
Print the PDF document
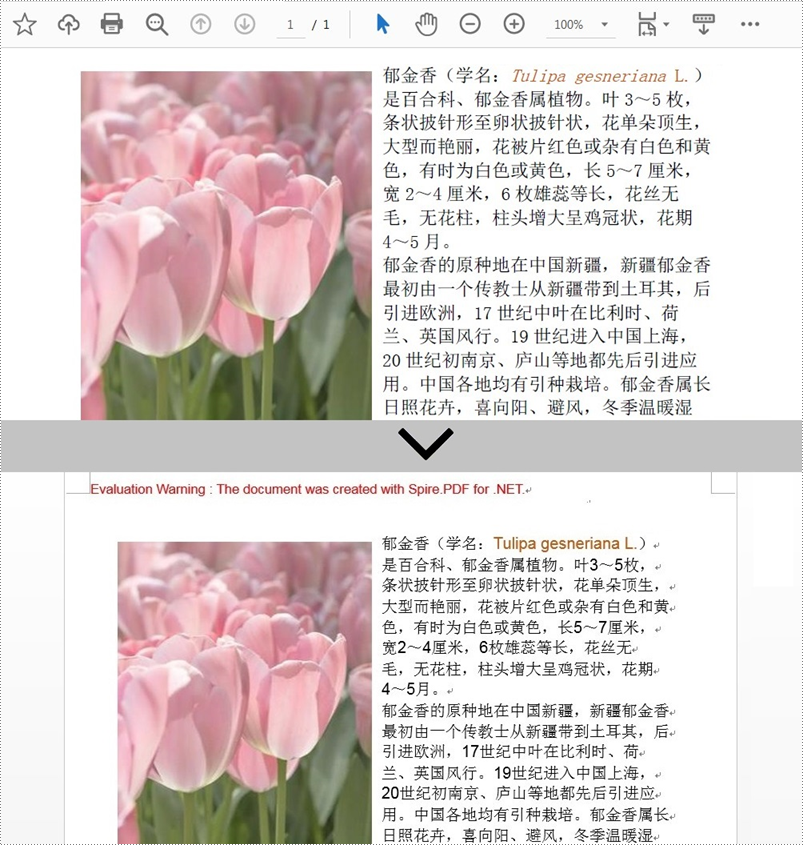112,24
